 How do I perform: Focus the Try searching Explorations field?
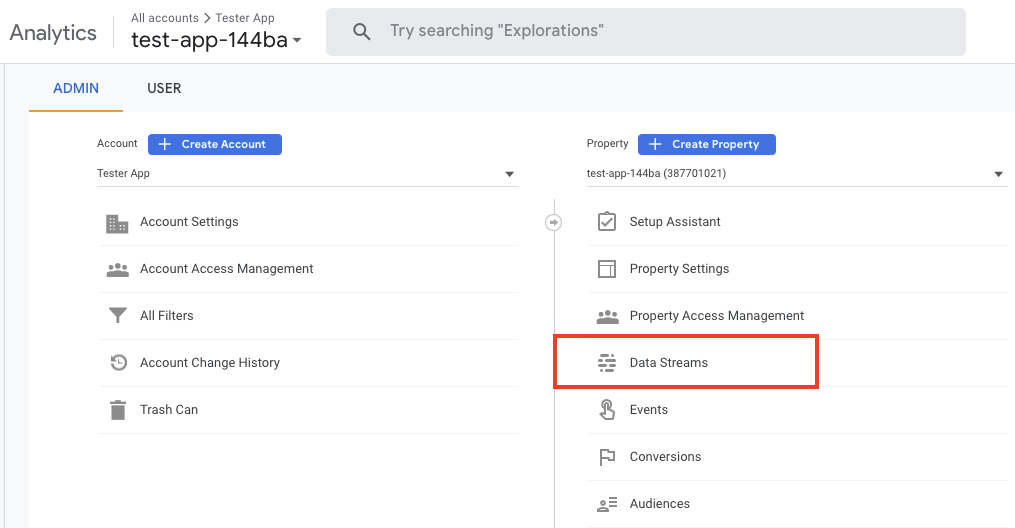(645, 32)
